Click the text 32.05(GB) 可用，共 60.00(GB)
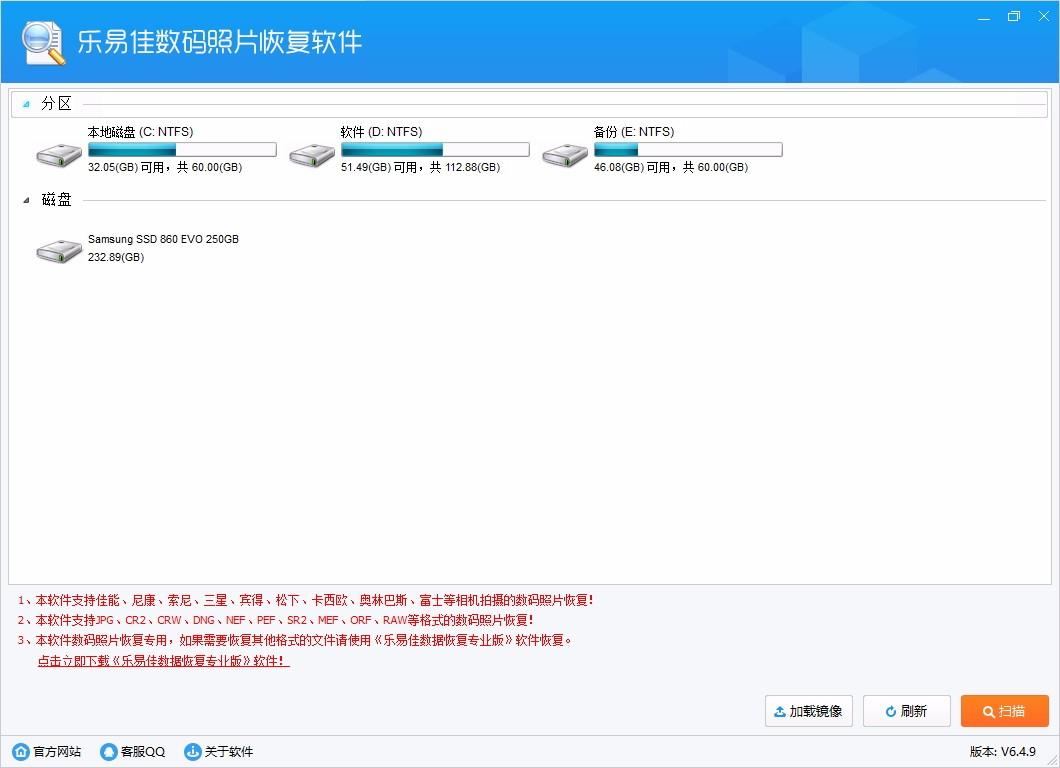The height and width of the screenshot is (768, 1060). (165, 167)
